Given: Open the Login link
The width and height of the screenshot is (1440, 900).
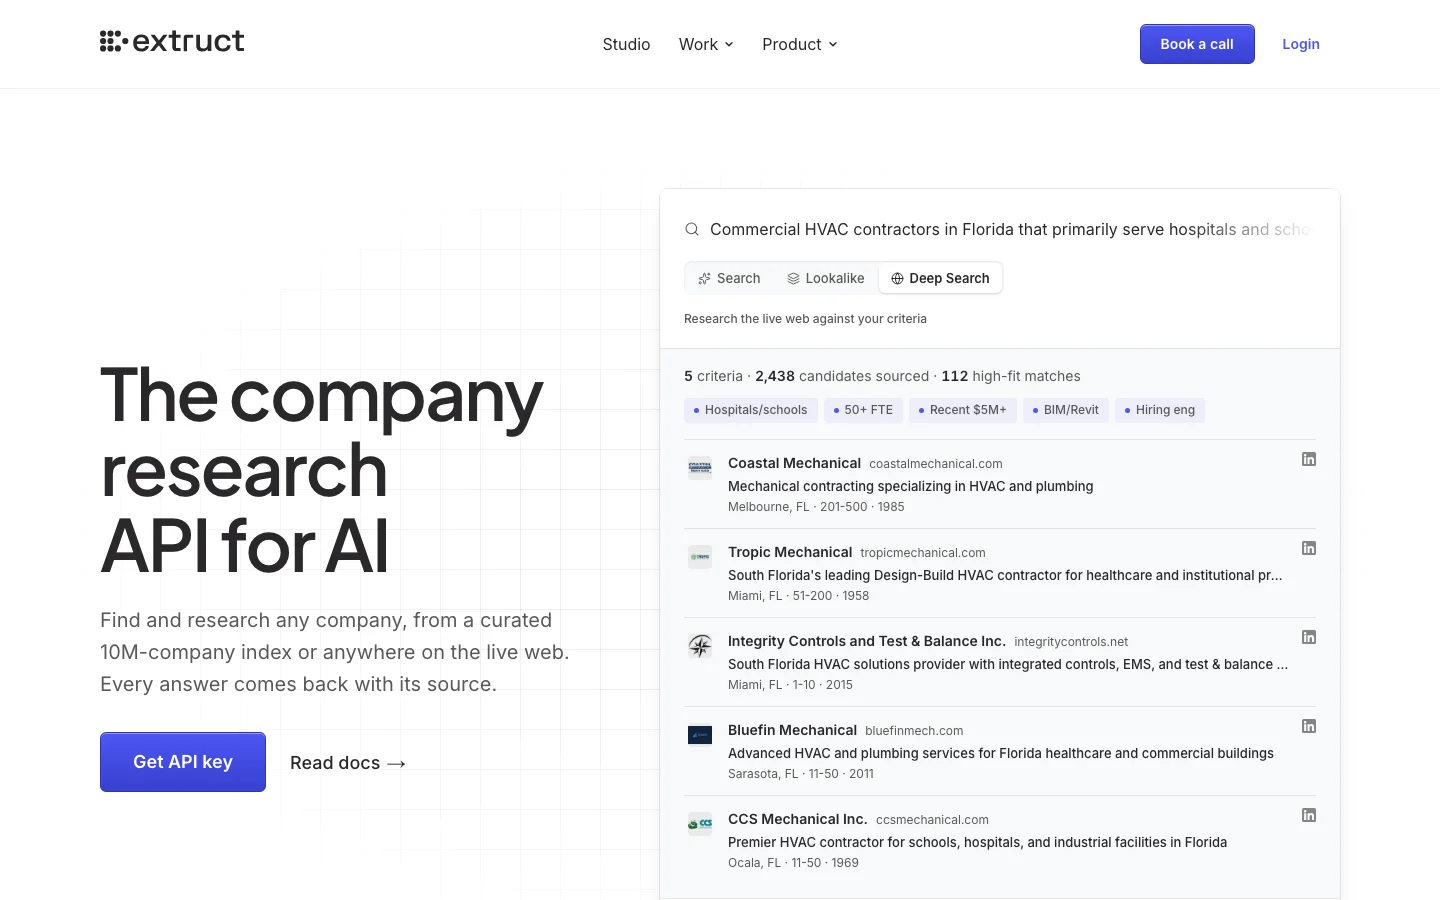Looking at the screenshot, I should pos(1301,44).
